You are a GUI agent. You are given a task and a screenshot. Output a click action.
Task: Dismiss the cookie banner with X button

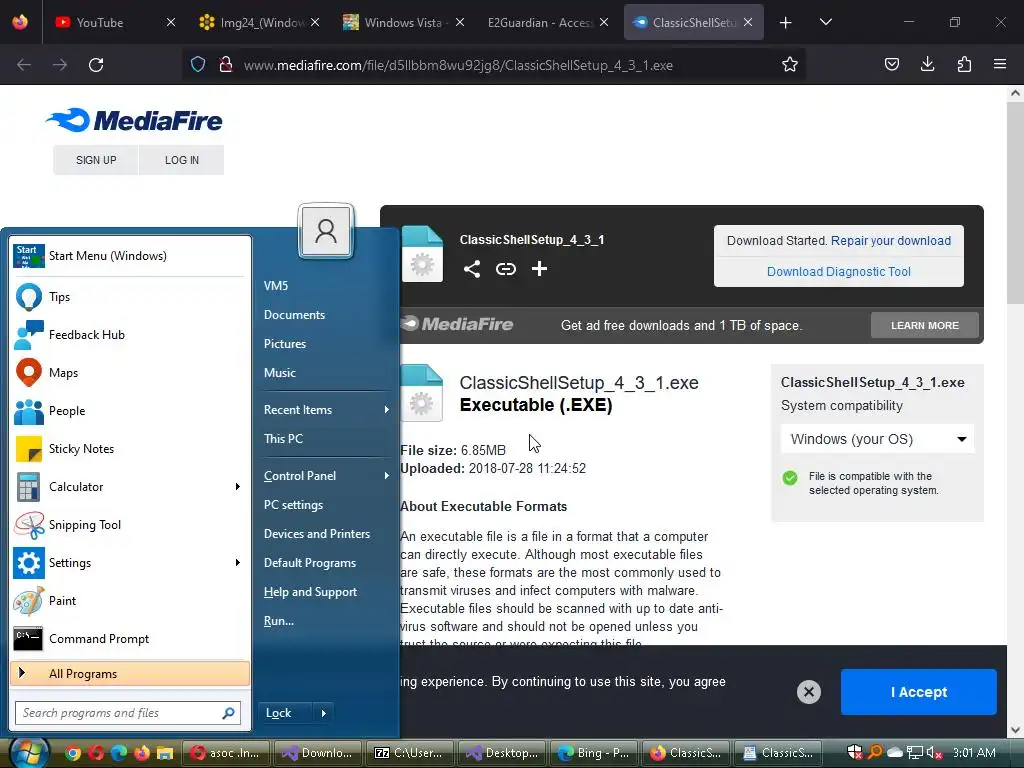(x=808, y=692)
